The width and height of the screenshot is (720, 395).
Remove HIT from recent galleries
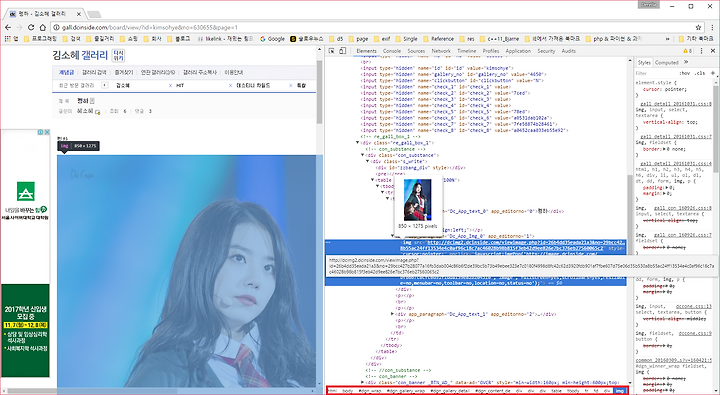pos(230,85)
